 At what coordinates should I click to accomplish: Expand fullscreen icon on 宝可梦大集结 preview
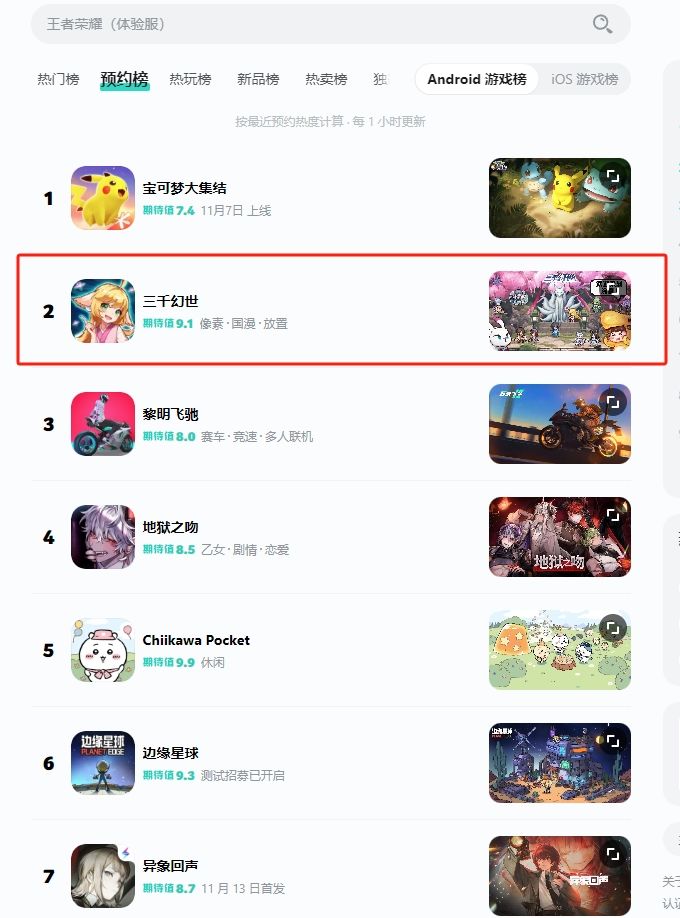(613, 176)
